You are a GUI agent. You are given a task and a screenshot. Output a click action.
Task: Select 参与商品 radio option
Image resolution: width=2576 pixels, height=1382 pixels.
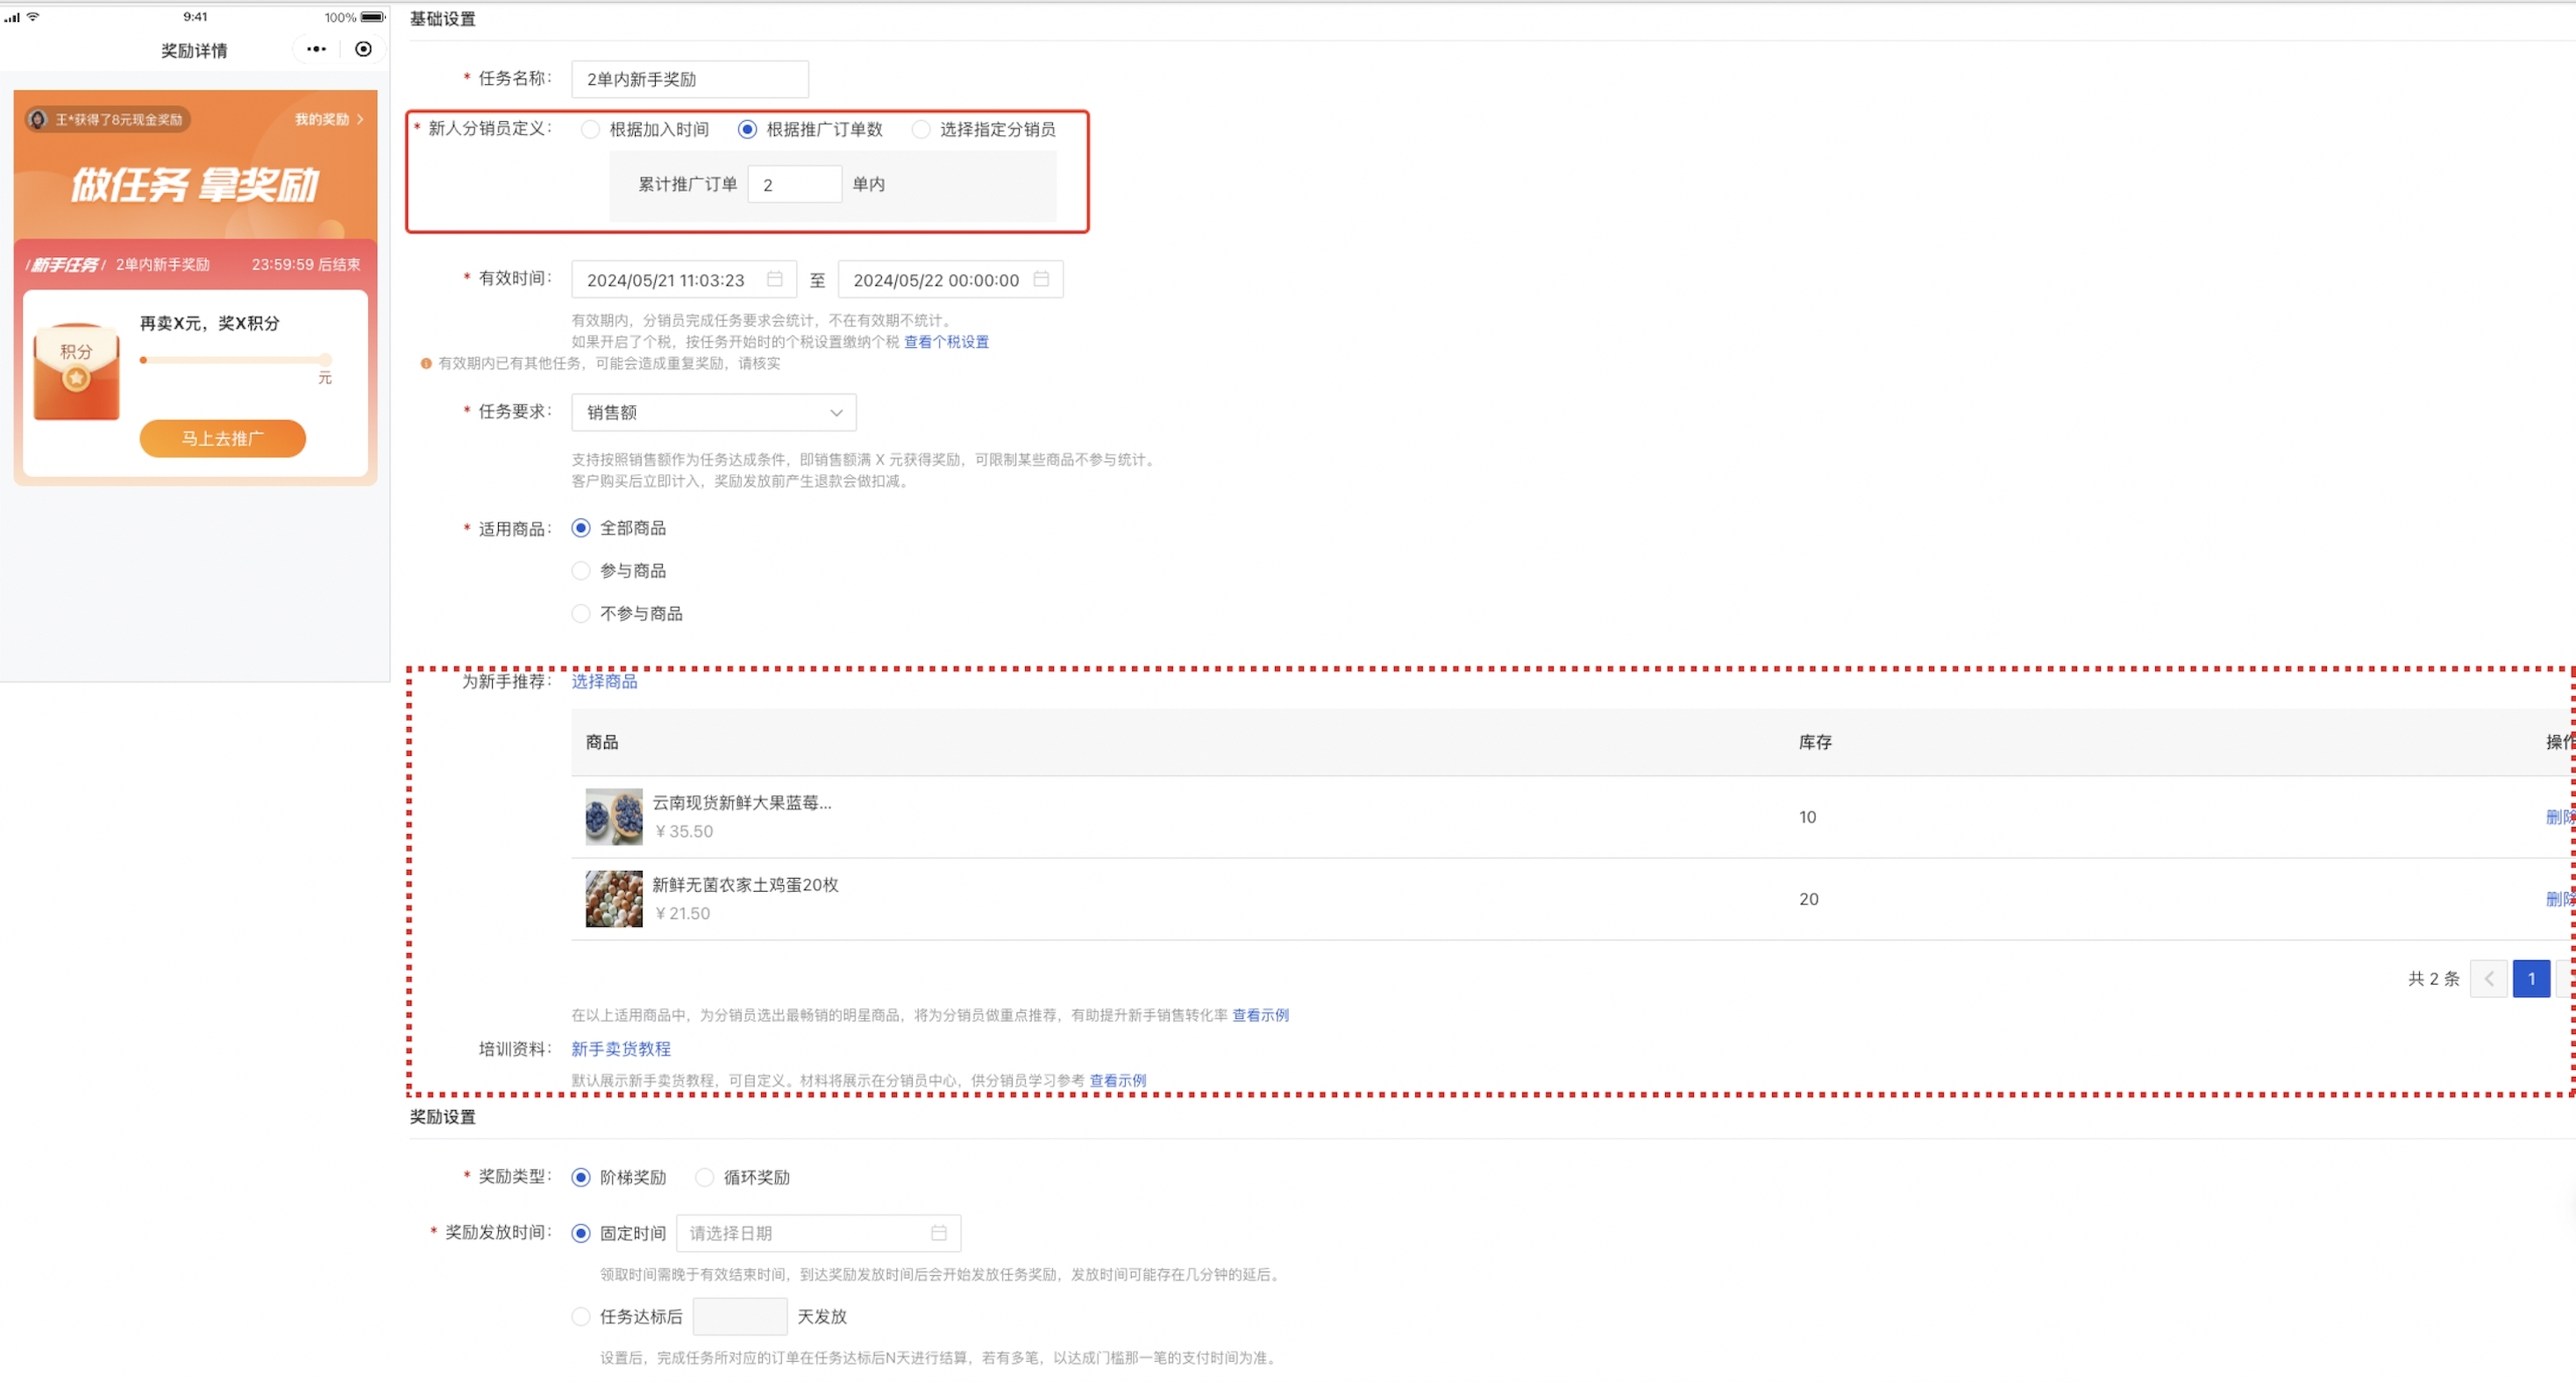point(580,570)
